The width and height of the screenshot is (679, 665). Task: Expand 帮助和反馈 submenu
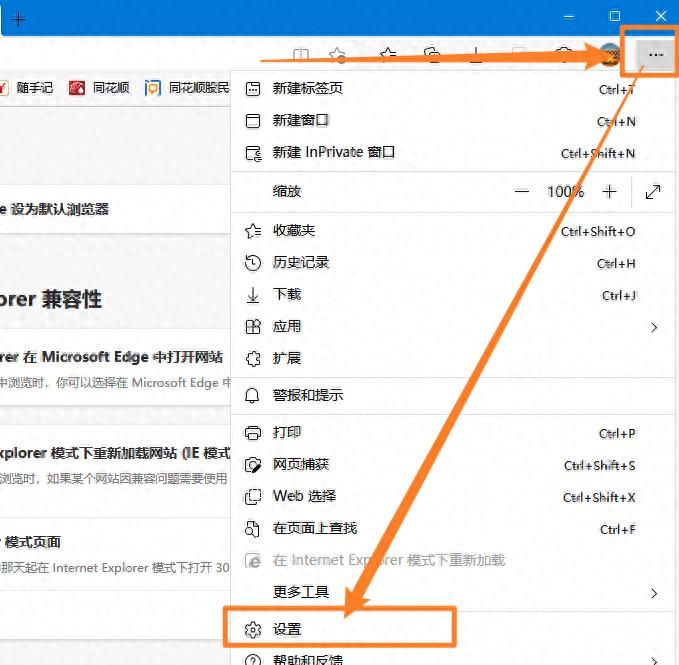coord(451,659)
